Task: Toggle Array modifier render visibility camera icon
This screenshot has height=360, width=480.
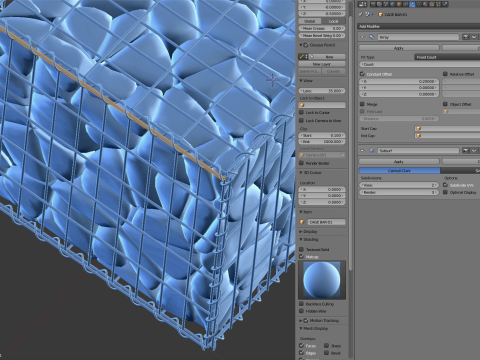Action: [x=466, y=37]
